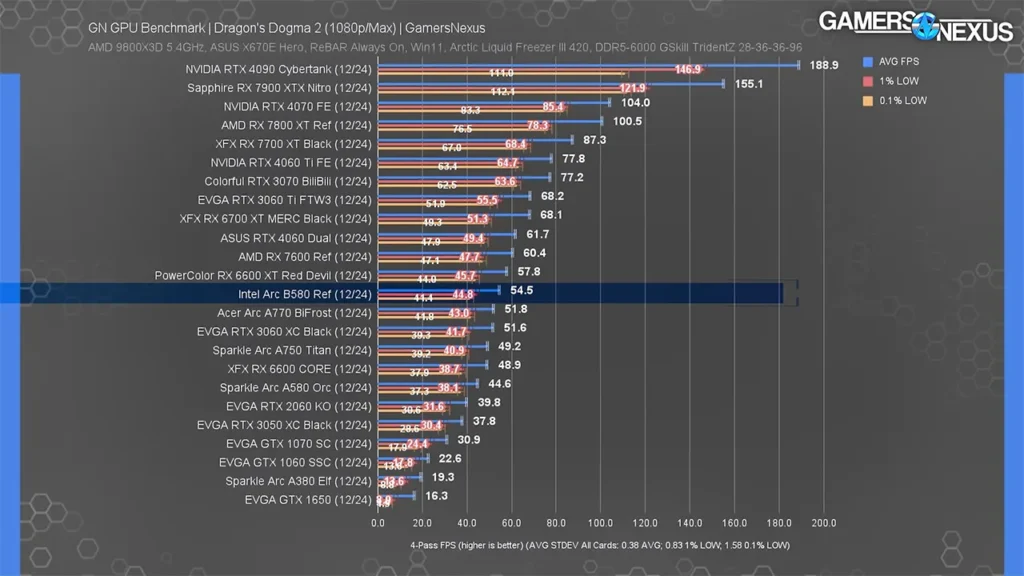Click "Sparkle Arc A580 Orc (12/24)" label
The width and height of the screenshot is (1024, 576).
click(296, 388)
